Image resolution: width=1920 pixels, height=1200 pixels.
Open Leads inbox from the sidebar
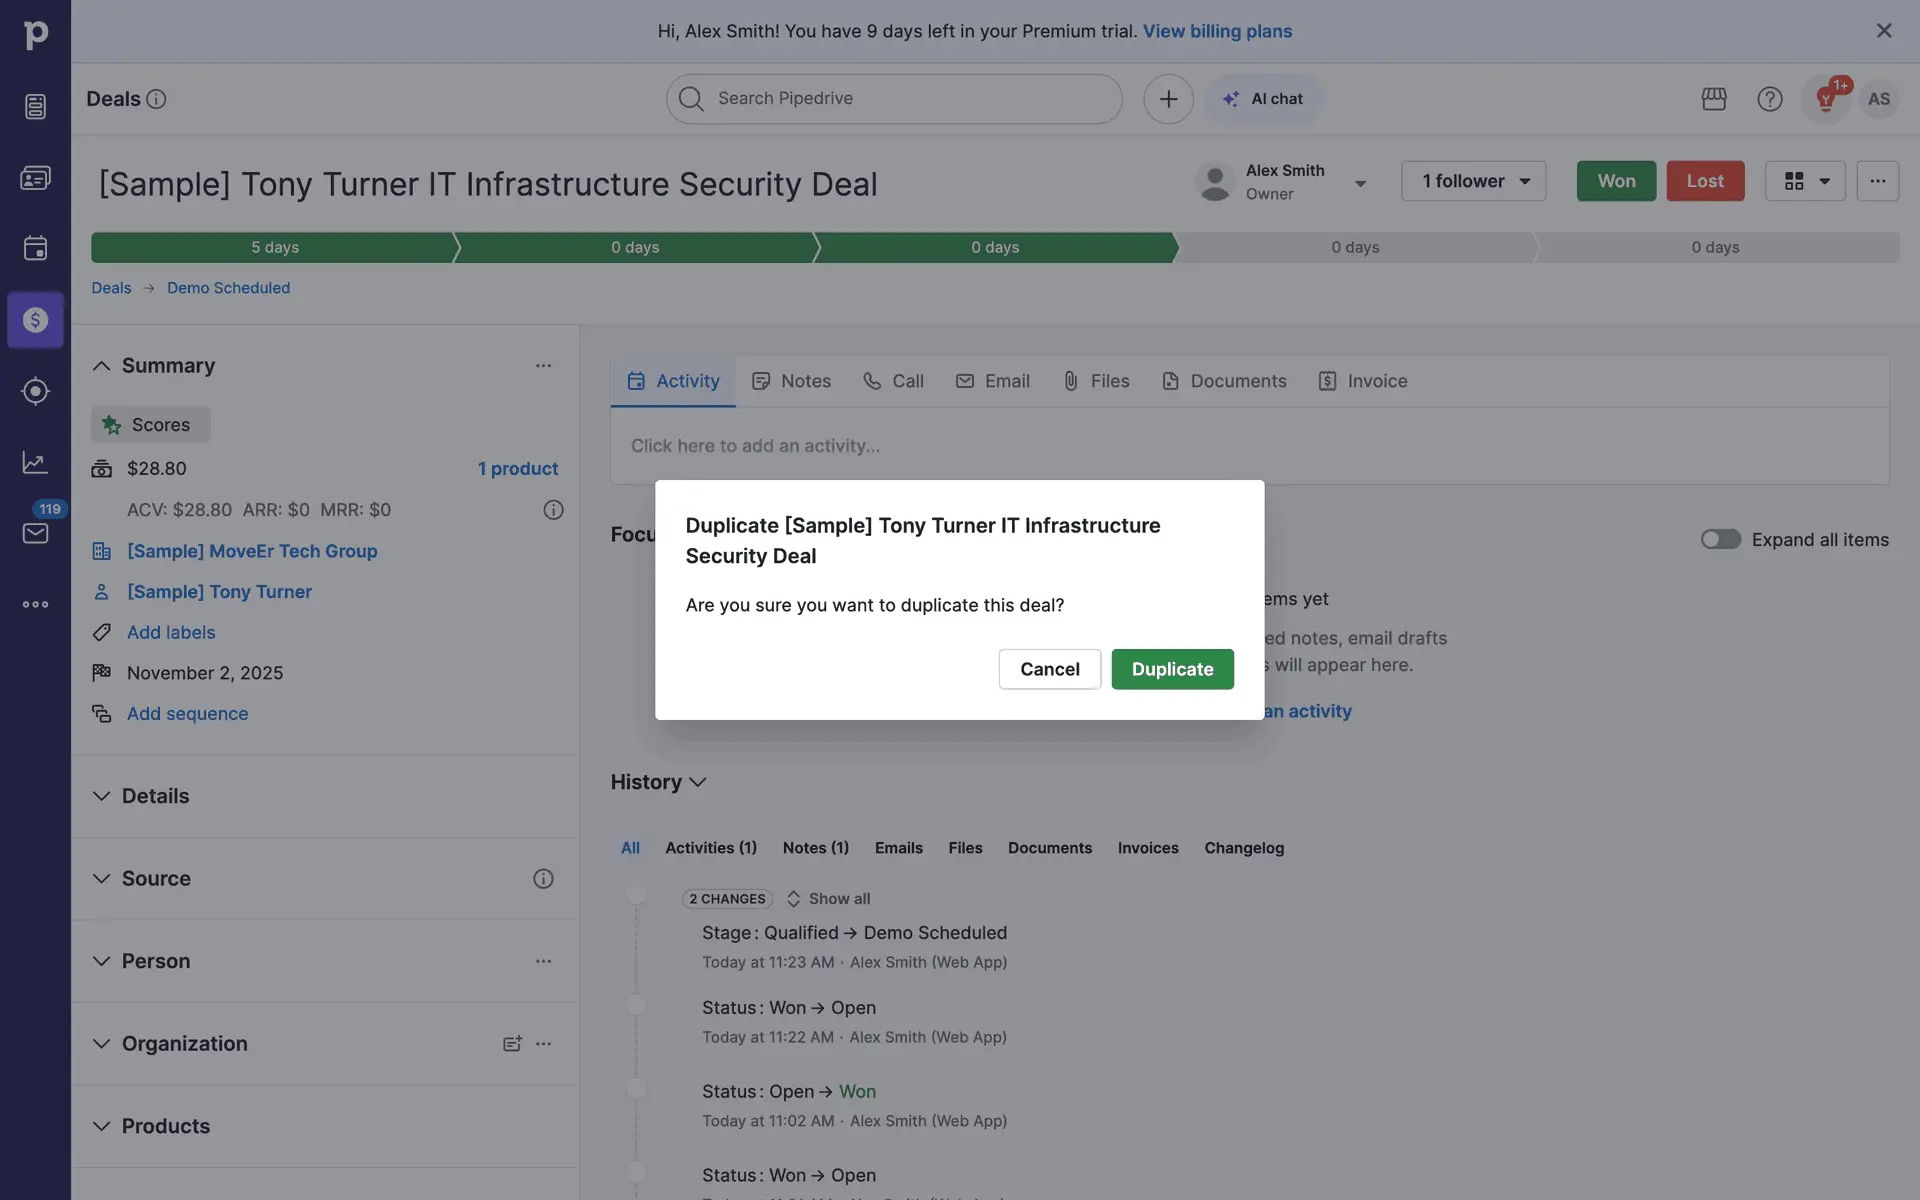pos(35,106)
